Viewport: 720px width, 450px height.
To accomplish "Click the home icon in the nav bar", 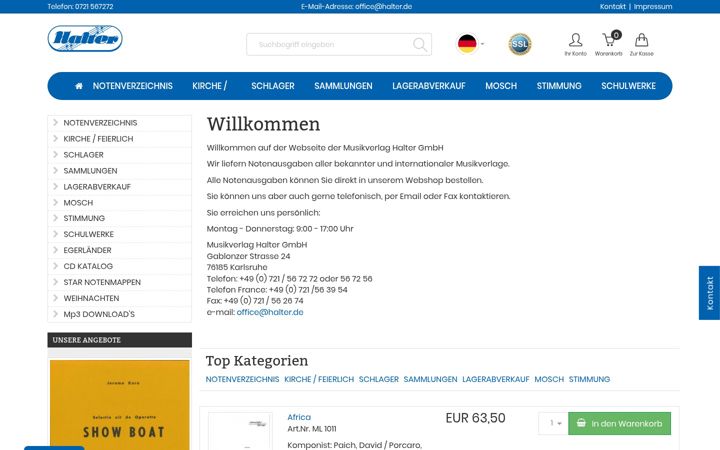I will pyautogui.click(x=79, y=86).
